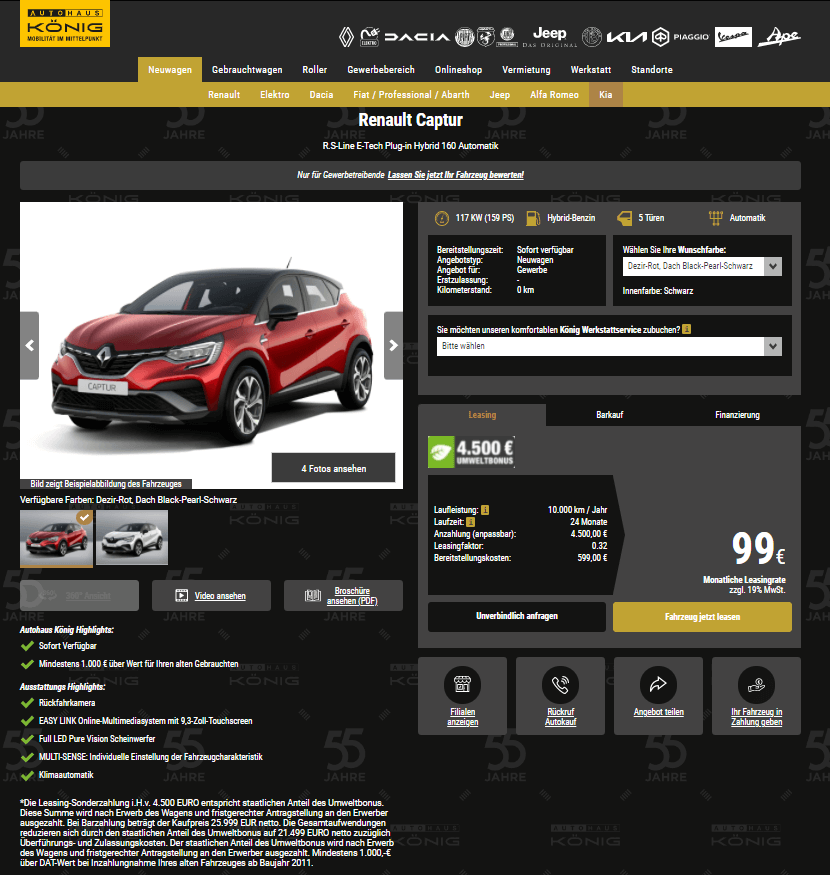Click the greyed 360° Ansicht button
Image resolution: width=830 pixels, height=875 pixels.
(79, 595)
